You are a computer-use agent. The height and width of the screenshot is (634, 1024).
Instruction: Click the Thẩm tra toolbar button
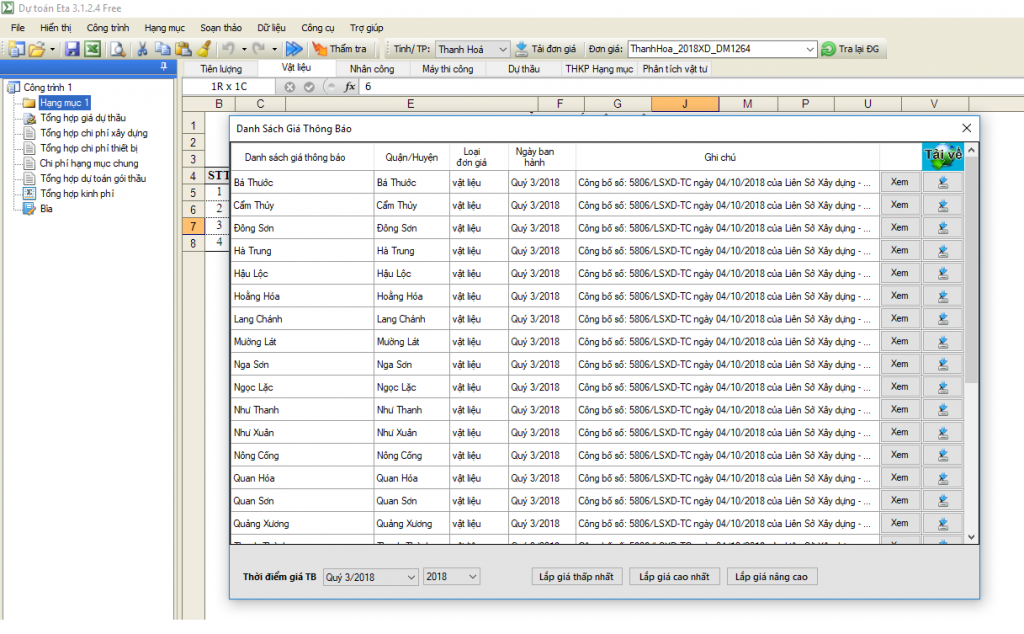pyautogui.click(x=339, y=49)
